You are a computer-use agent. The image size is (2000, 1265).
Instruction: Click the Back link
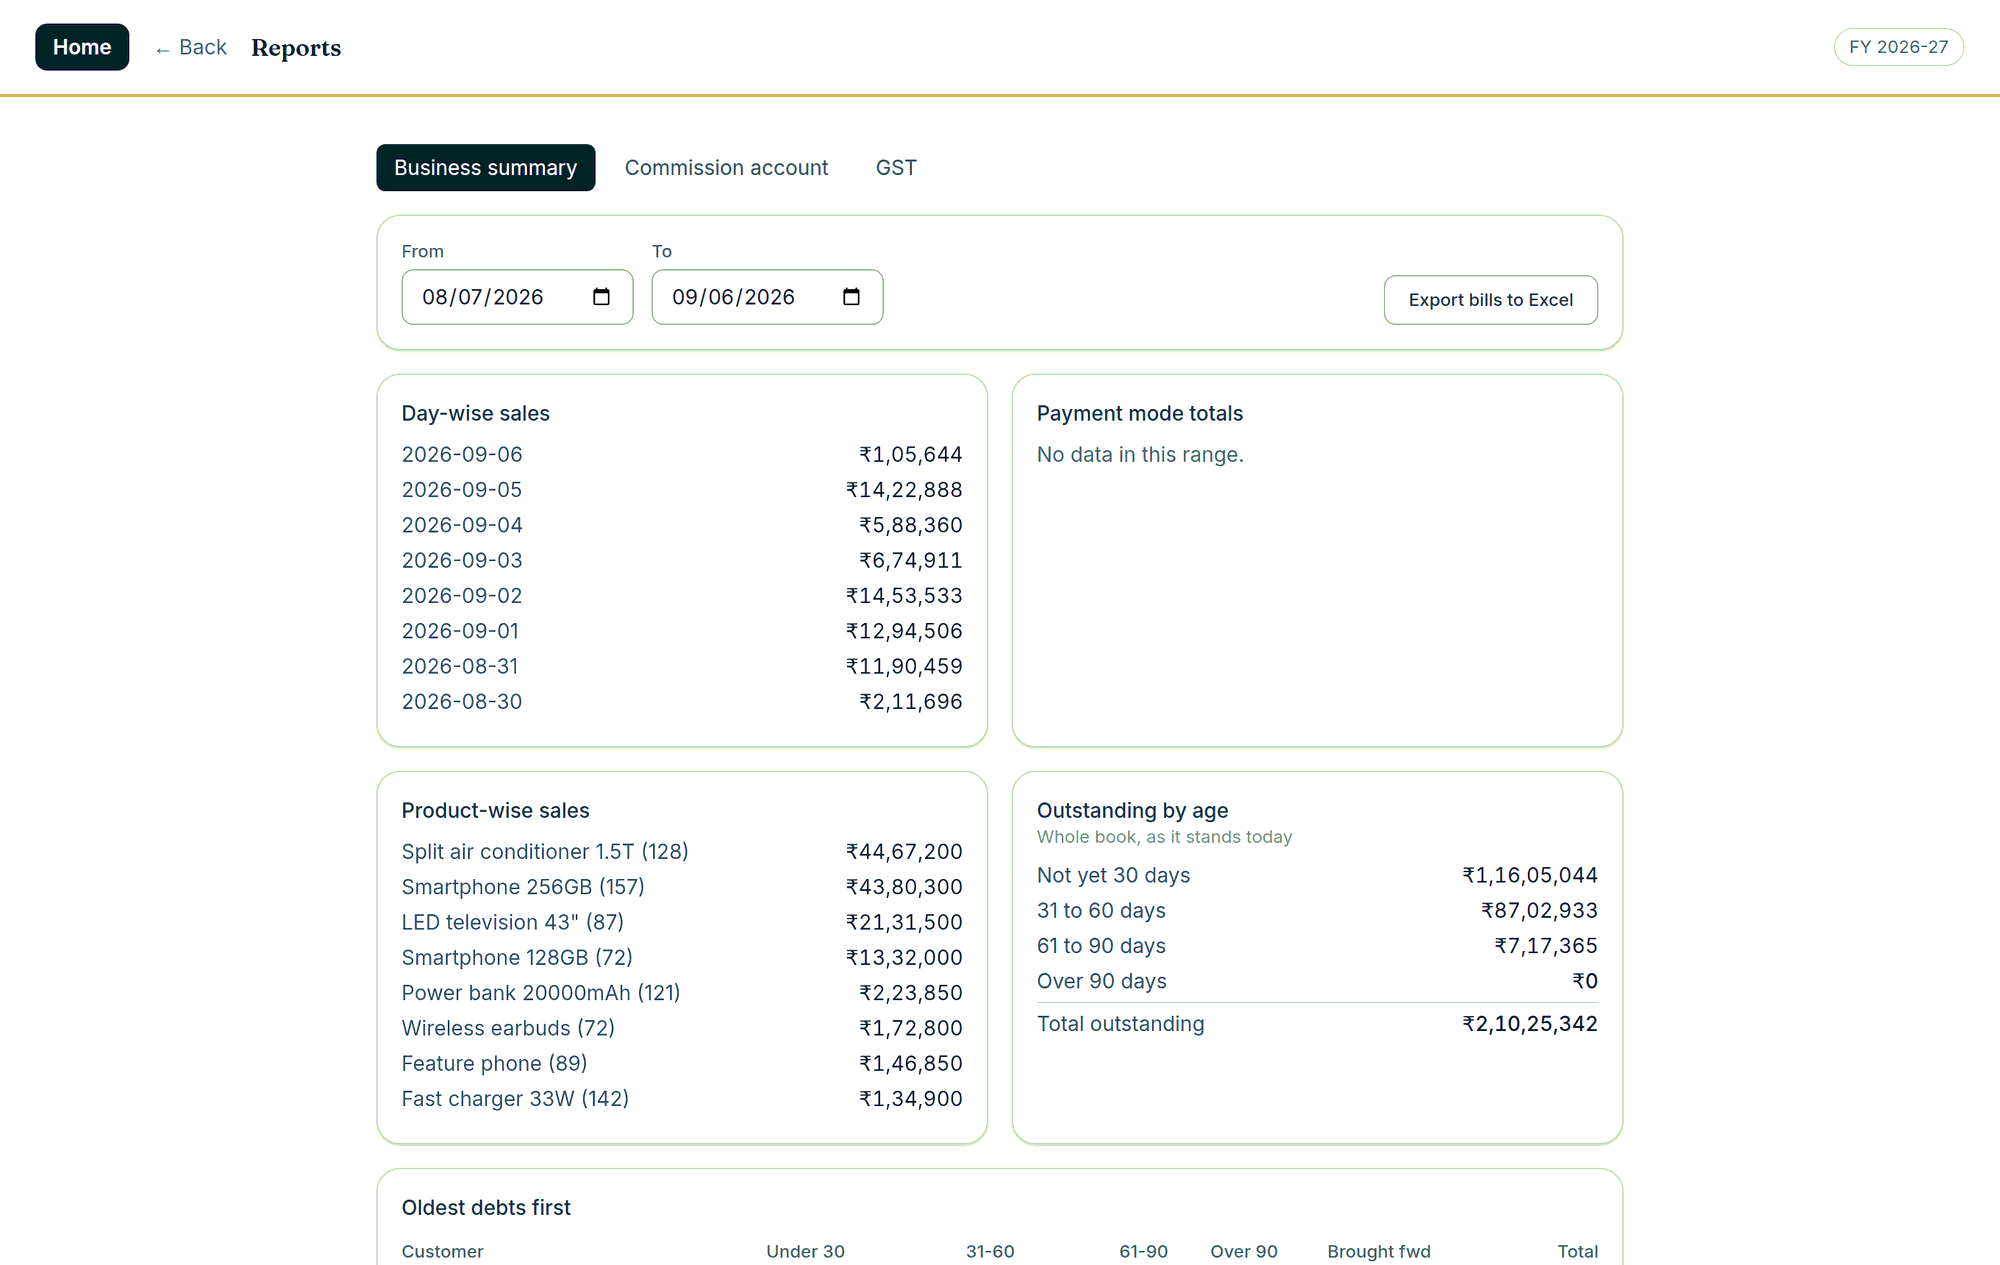coord(191,47)
